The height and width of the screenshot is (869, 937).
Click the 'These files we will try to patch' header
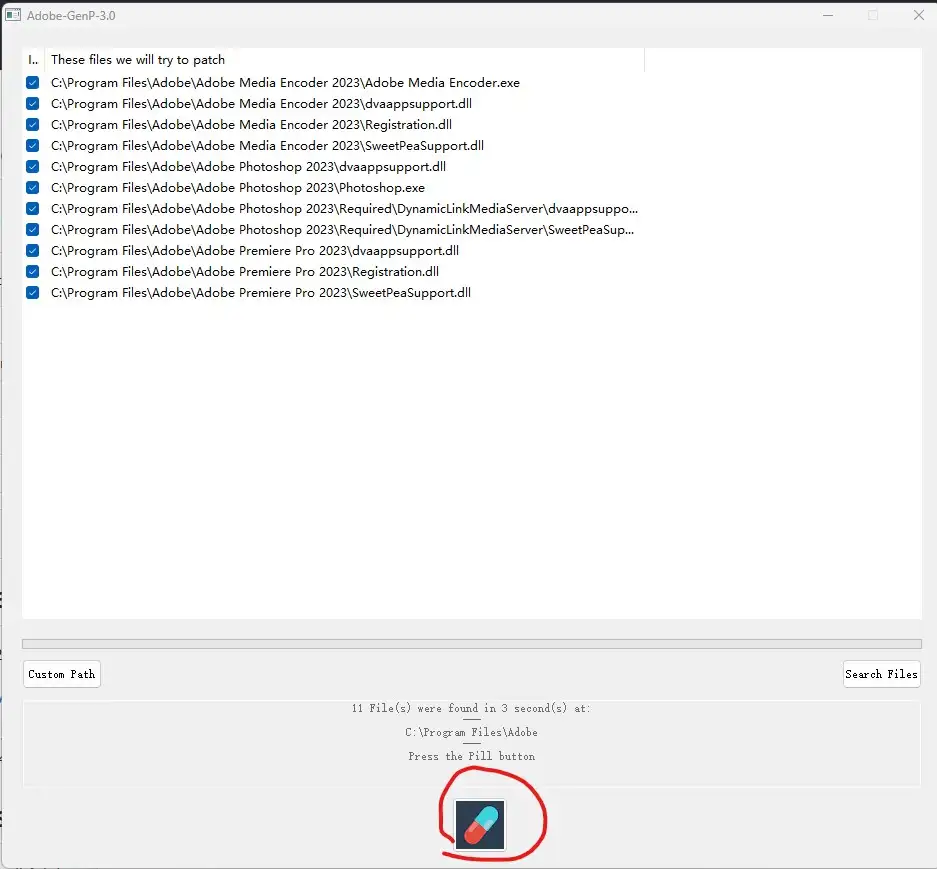138,59
